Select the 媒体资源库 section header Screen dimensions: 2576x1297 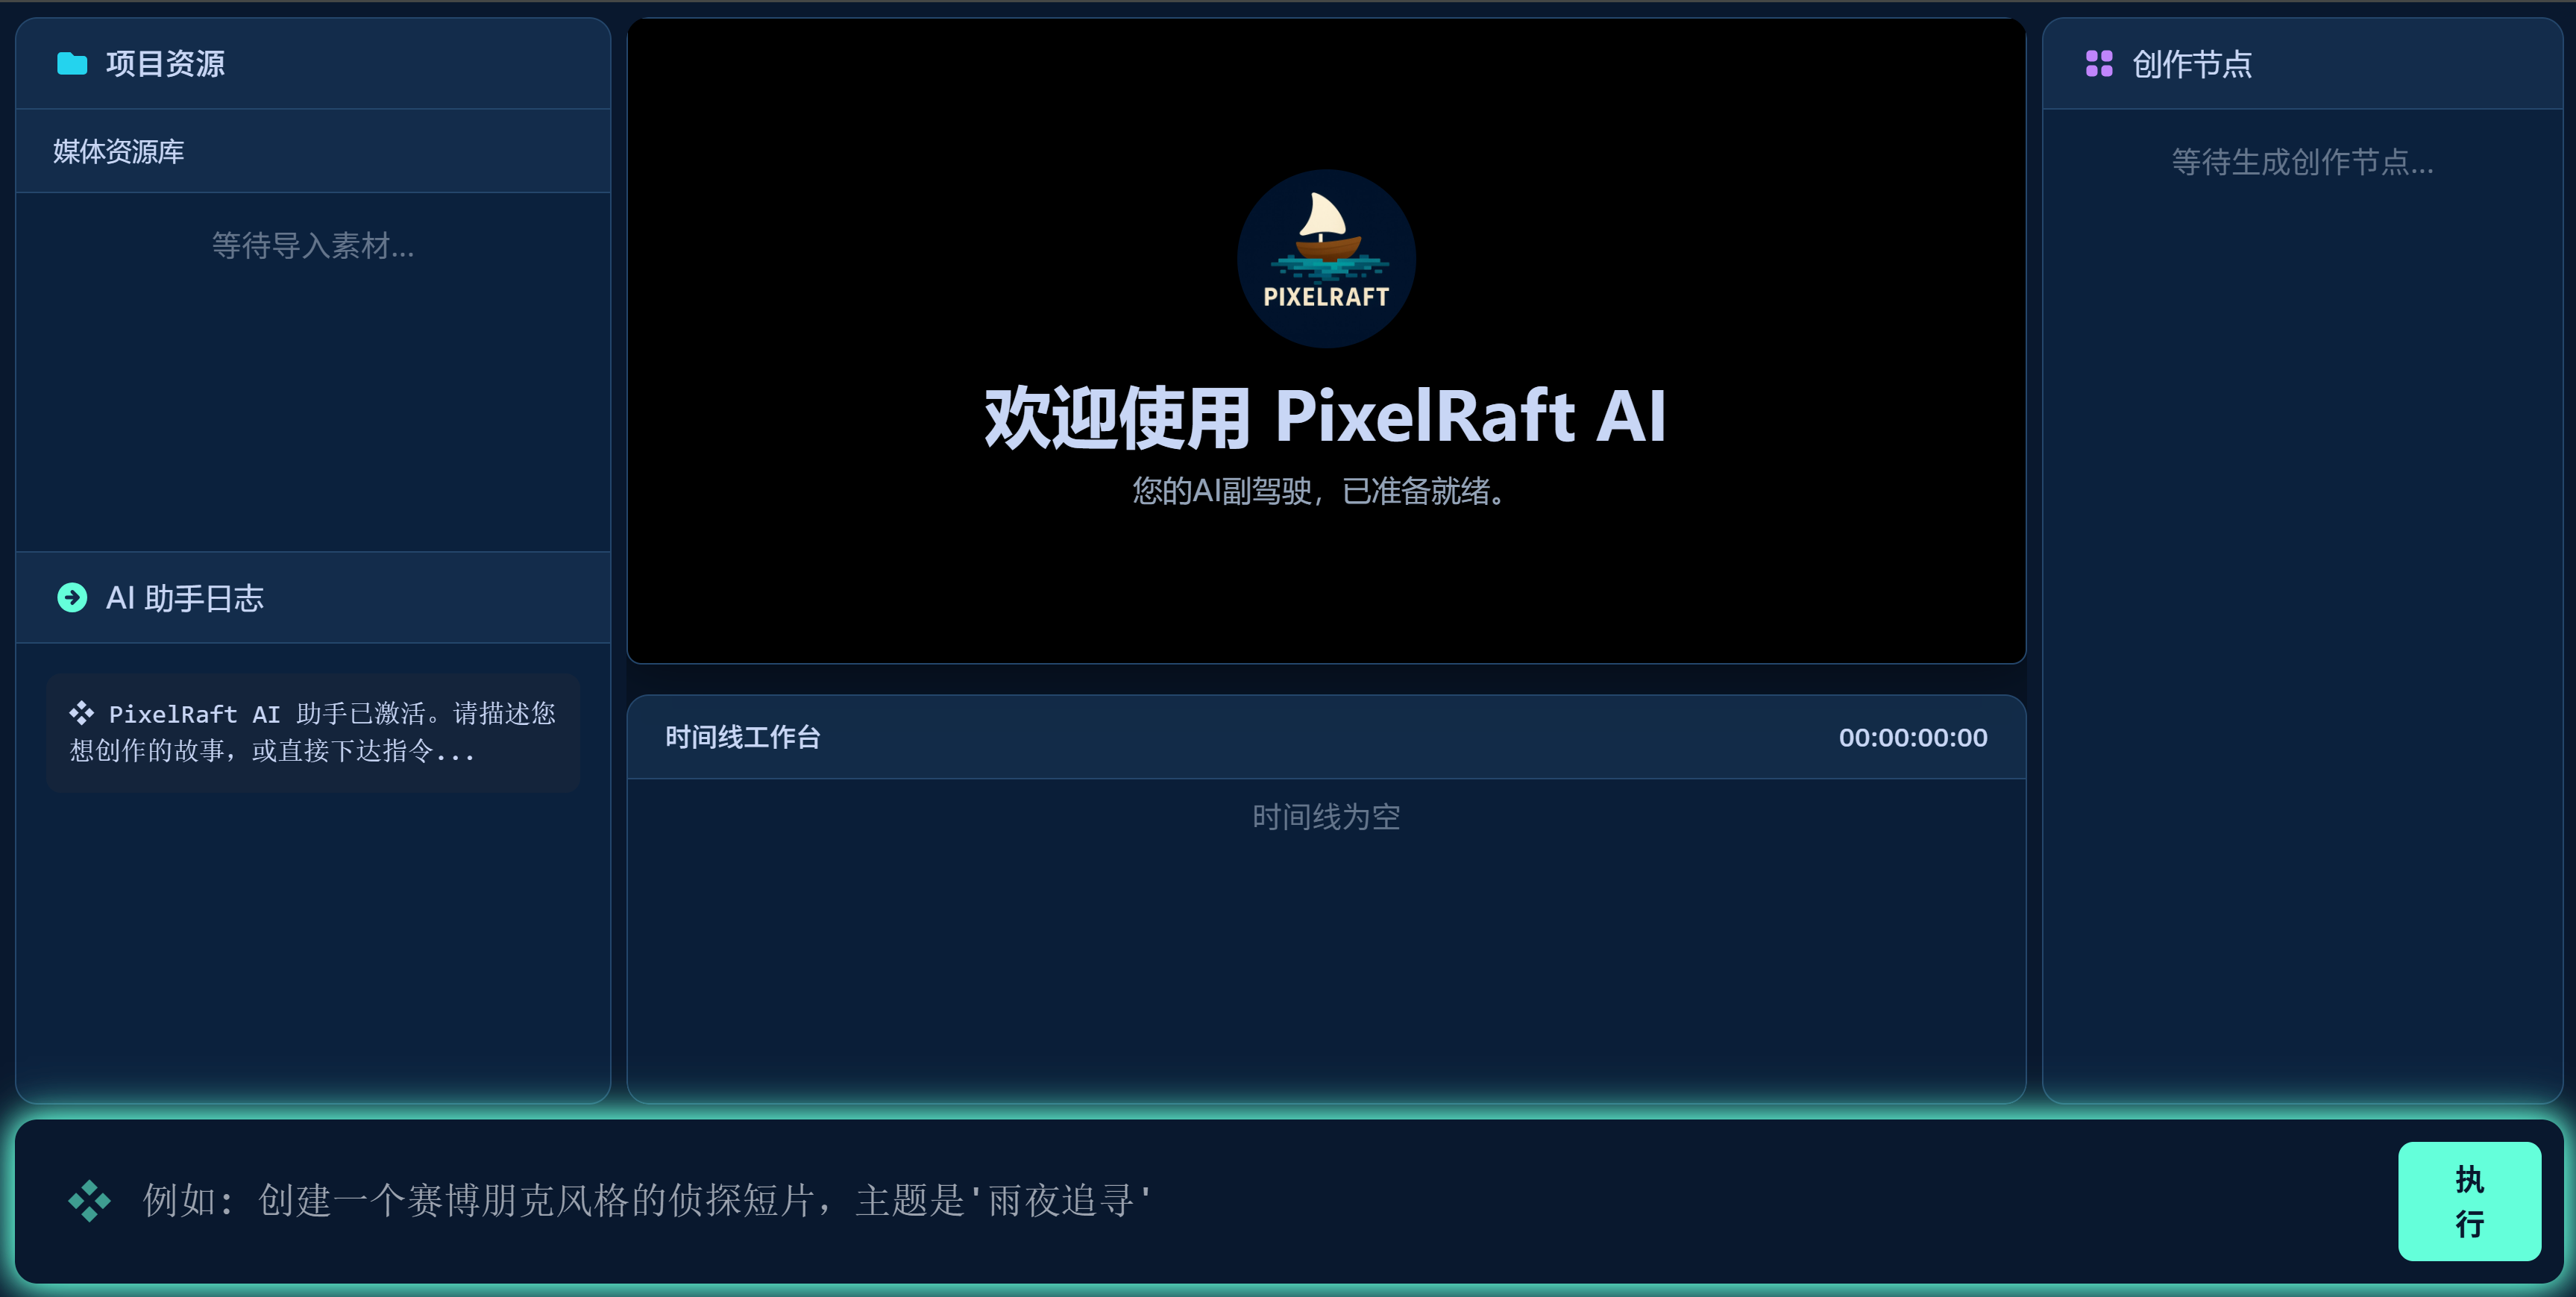(x=313, y=151)
